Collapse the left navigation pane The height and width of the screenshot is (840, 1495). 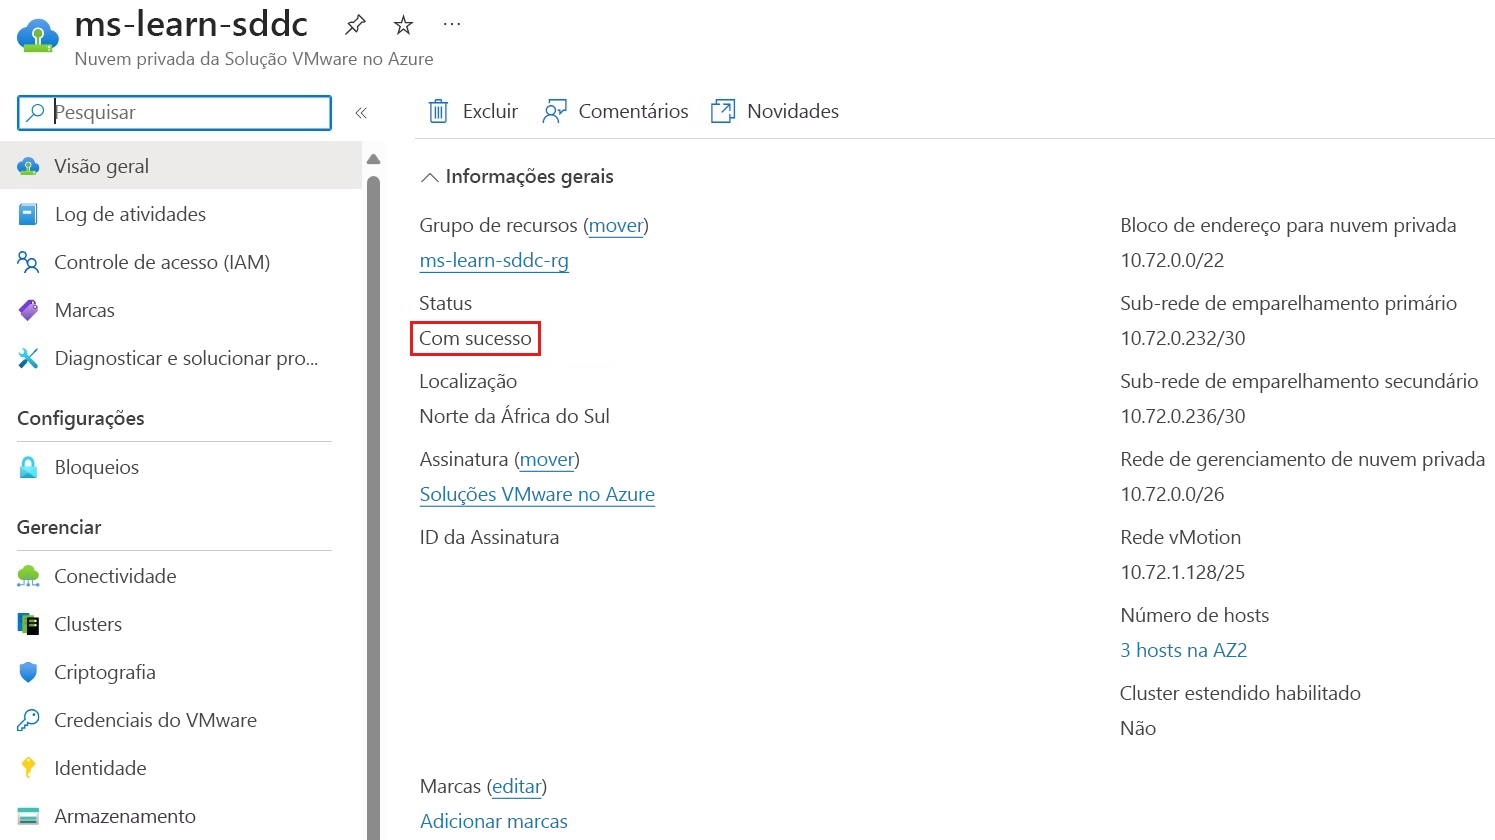pyautogui.click(x=361, y=112)
